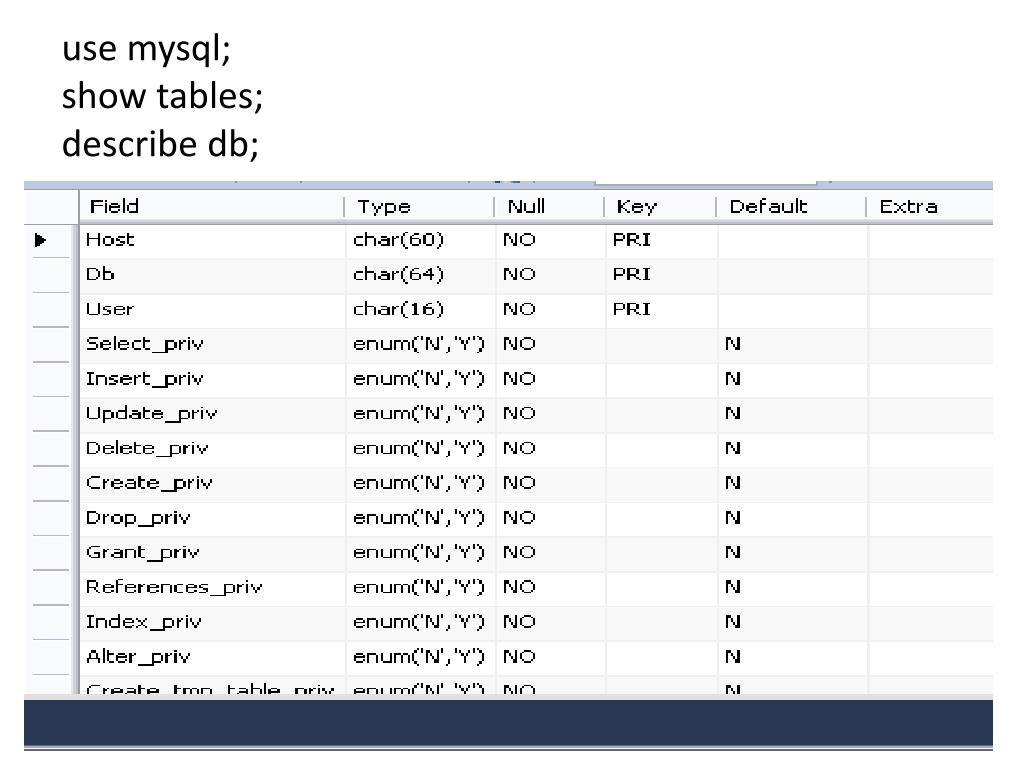The height and width of the screenshot is (768, 1024).
Task: Select the Grant_priv field cell
Action: (x=142, y=552)
